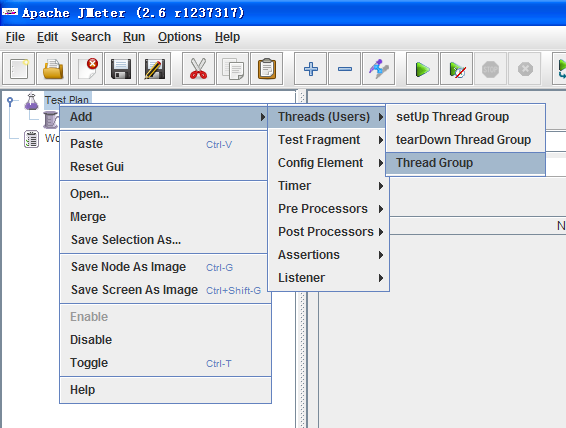Collapse the Test Plan tree node handle
Image resolution: width=566 pixels, height=428 pixels.
[10, 101]
